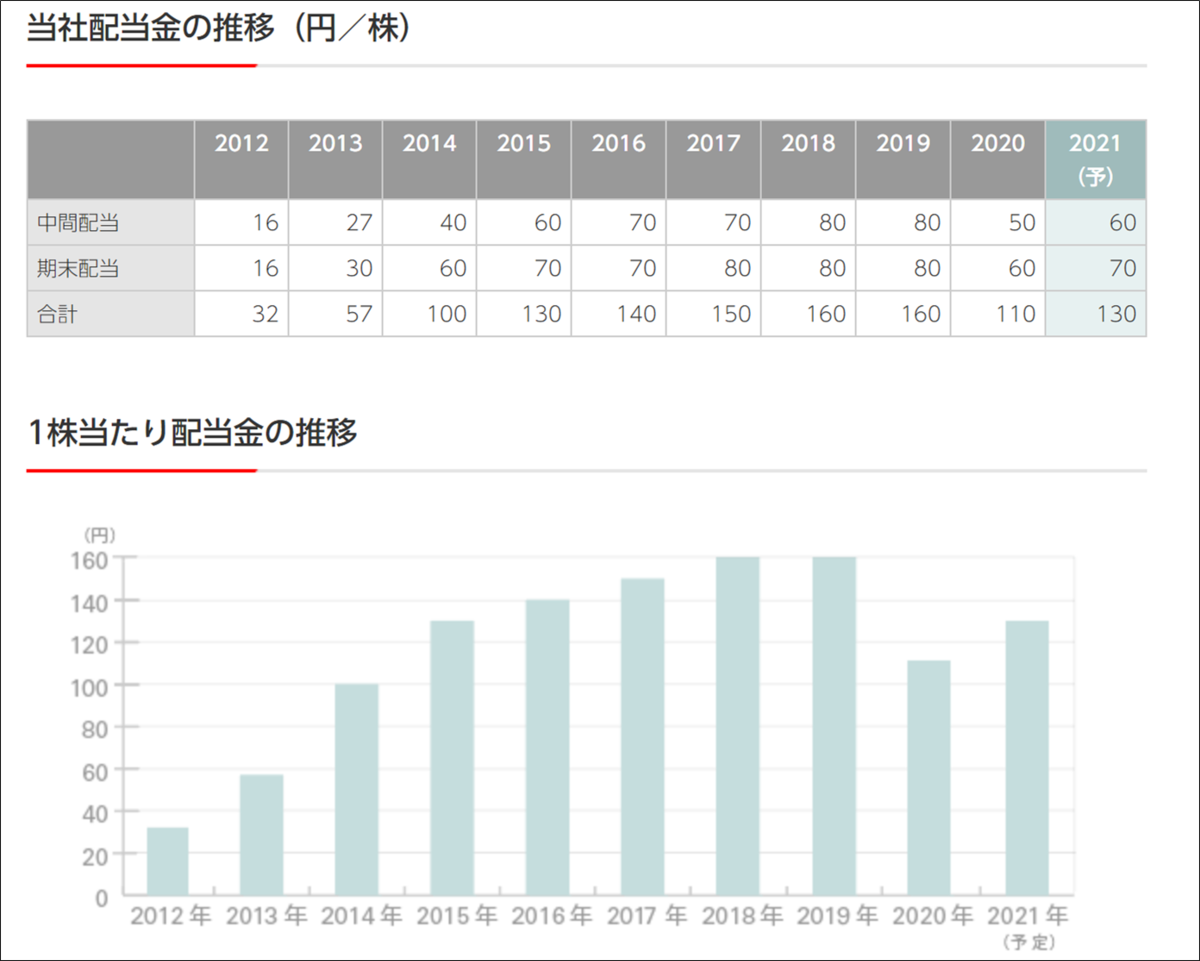Click the 2021年 x-axis label
The width and height of the screenshot is (1200, 961).
coord(1027,916)
